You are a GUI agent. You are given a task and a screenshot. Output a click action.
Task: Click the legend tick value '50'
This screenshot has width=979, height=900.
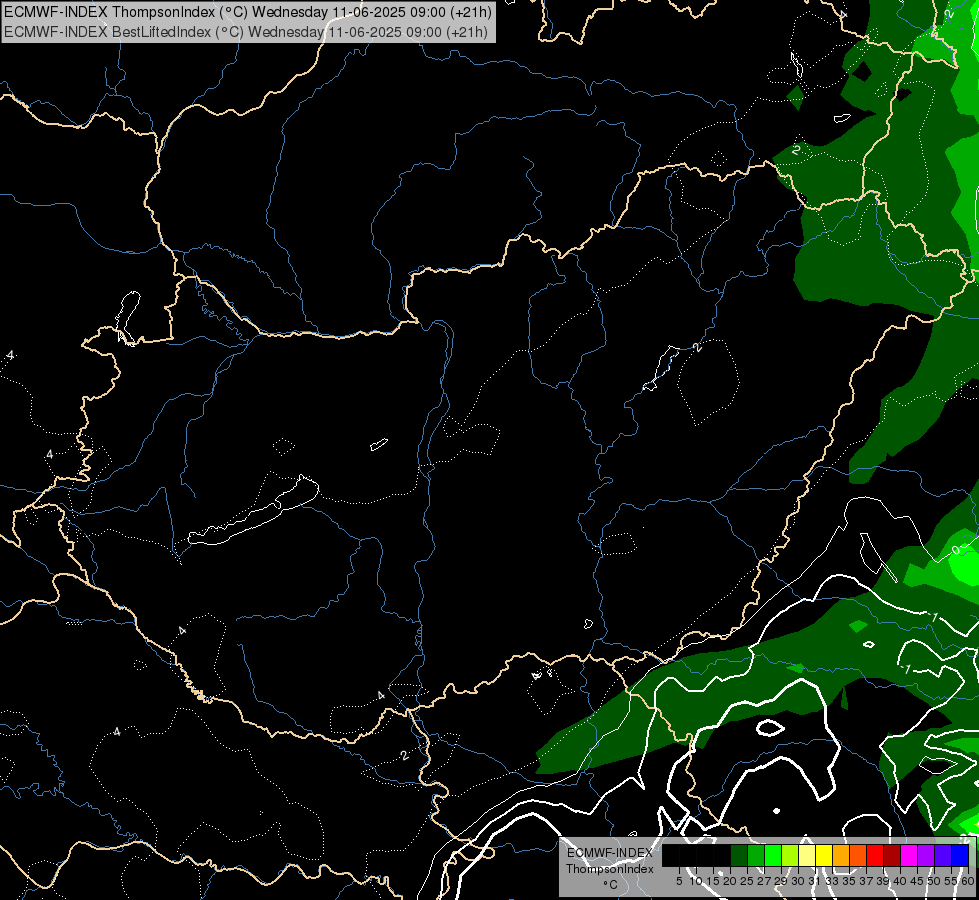[934, 881]
